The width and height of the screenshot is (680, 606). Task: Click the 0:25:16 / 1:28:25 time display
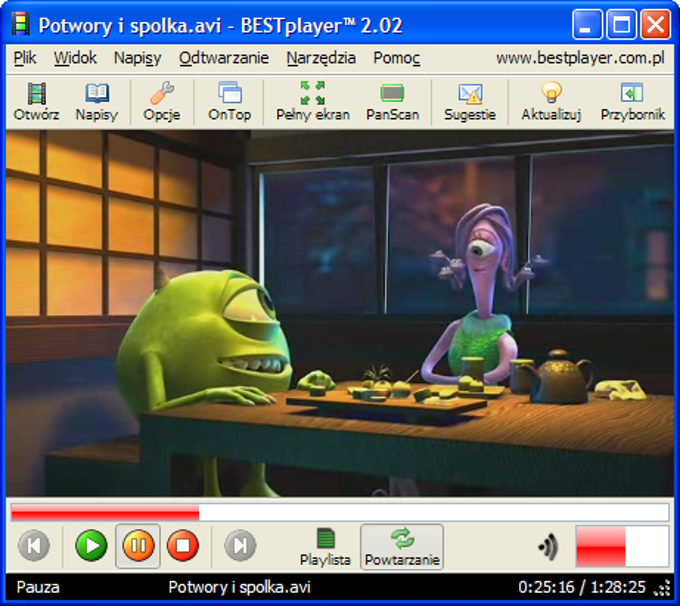[582, 587]
